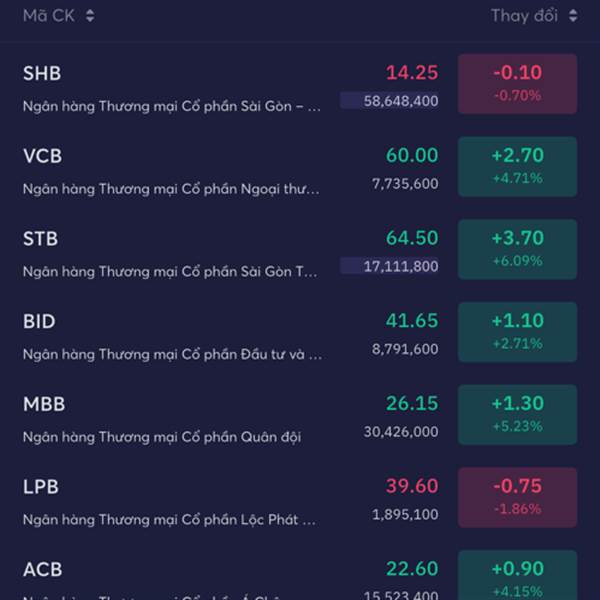Toggle the VCB +2.70 change badge
This screenshot has height=600, width=600.
click(x=517, y=166)
